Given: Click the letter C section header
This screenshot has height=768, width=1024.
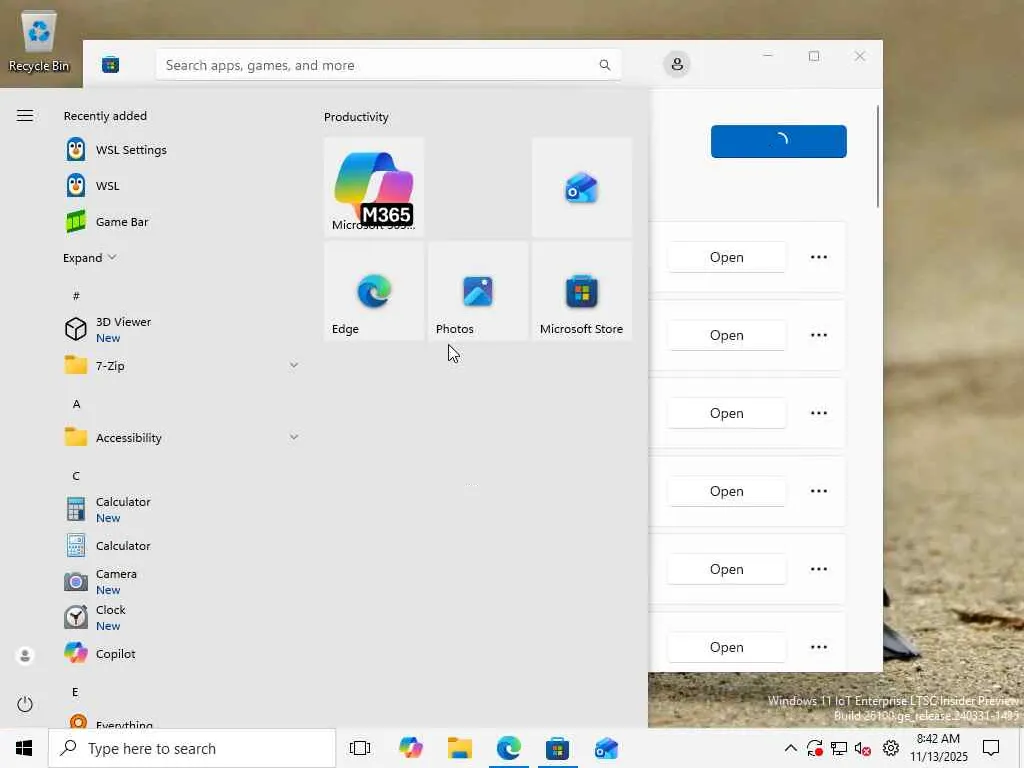Looking at the screenshot, I should coord(76,476).
